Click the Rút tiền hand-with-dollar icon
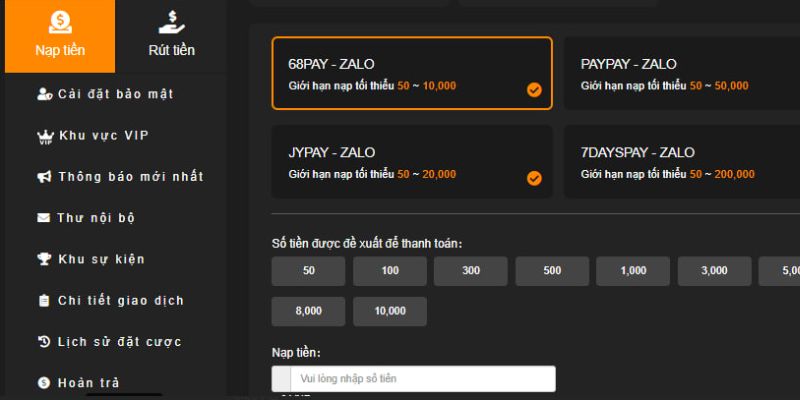800x400 pixels. [171, 22]
